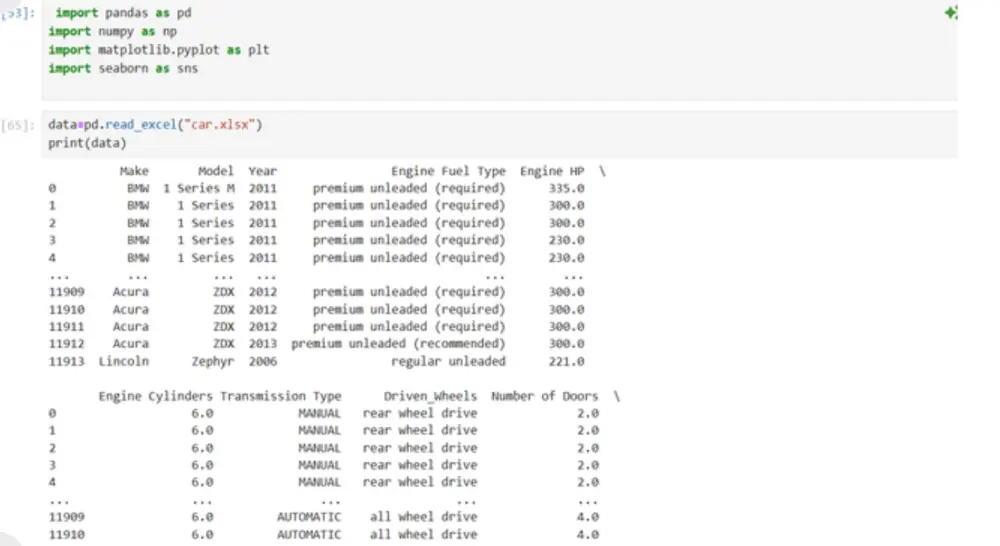Click row index '11913'

pos(66,361)
